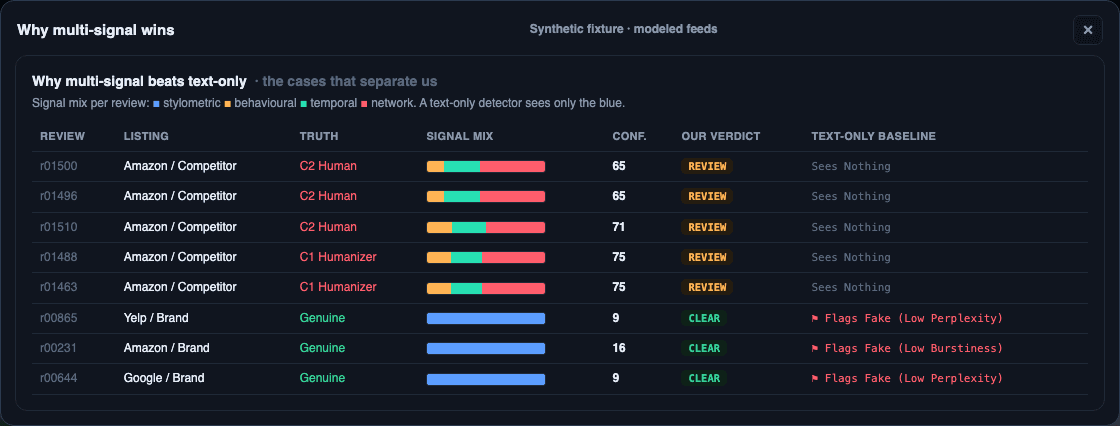Click 'Google / Brand' listing cell

[164, 377]
